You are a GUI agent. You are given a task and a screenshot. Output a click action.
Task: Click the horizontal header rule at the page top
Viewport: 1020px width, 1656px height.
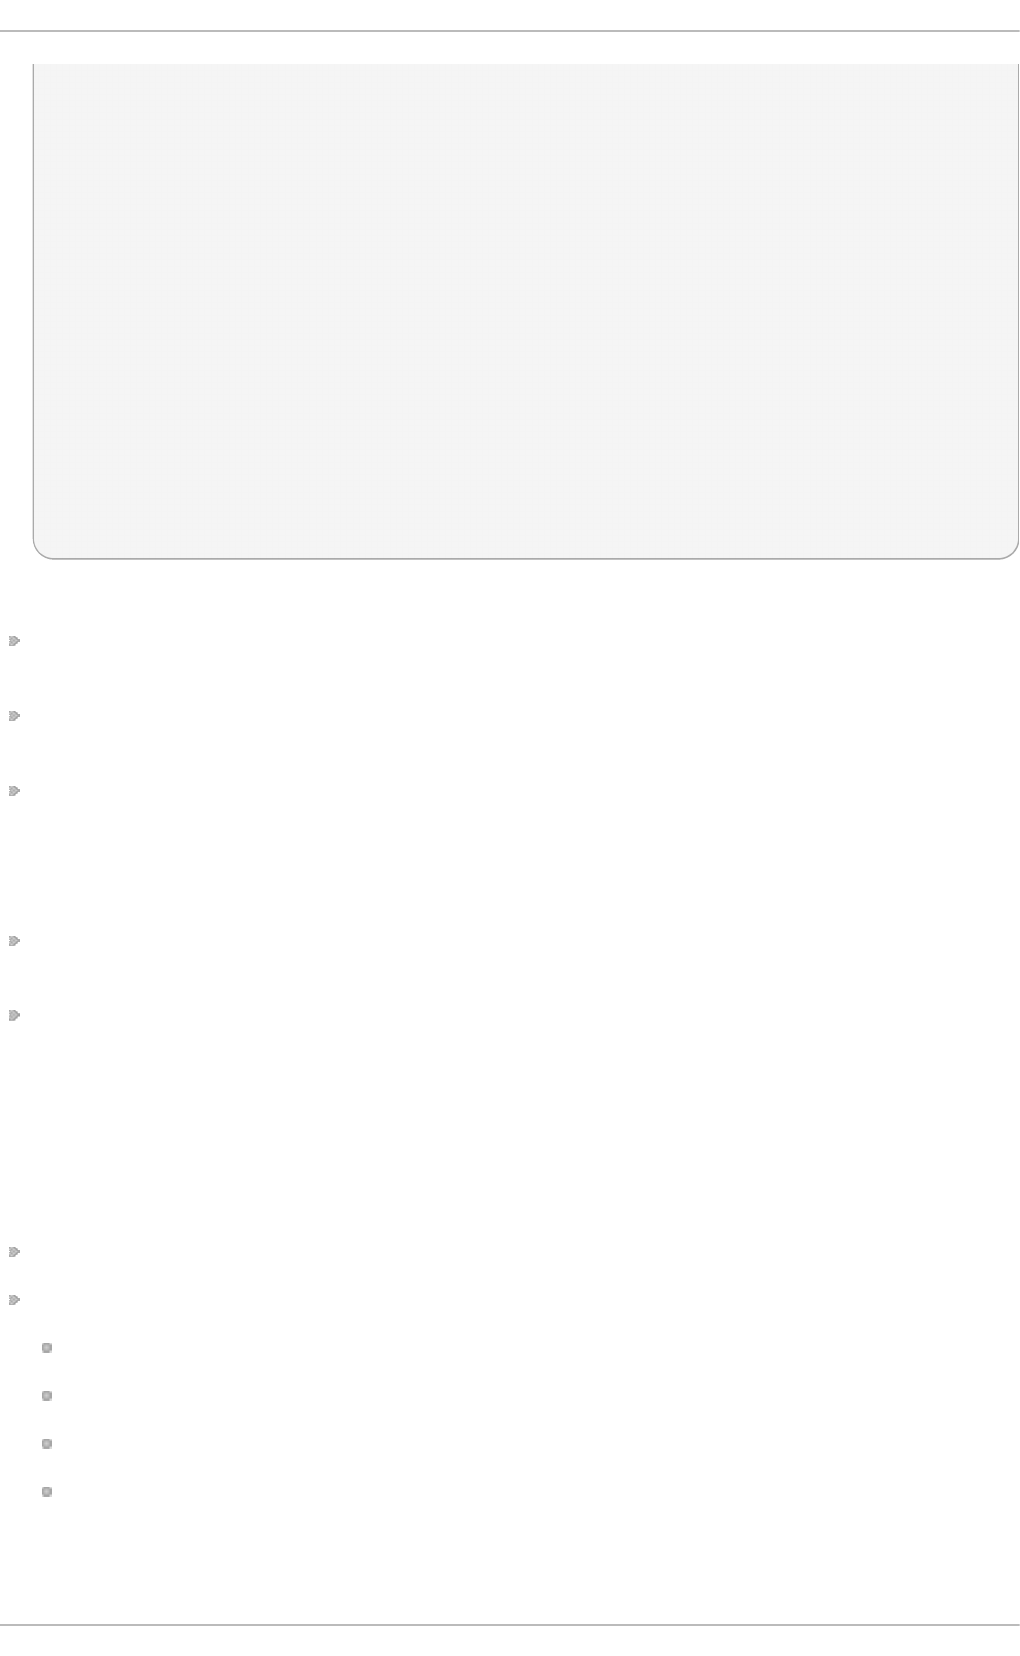(x=510, y=31)
